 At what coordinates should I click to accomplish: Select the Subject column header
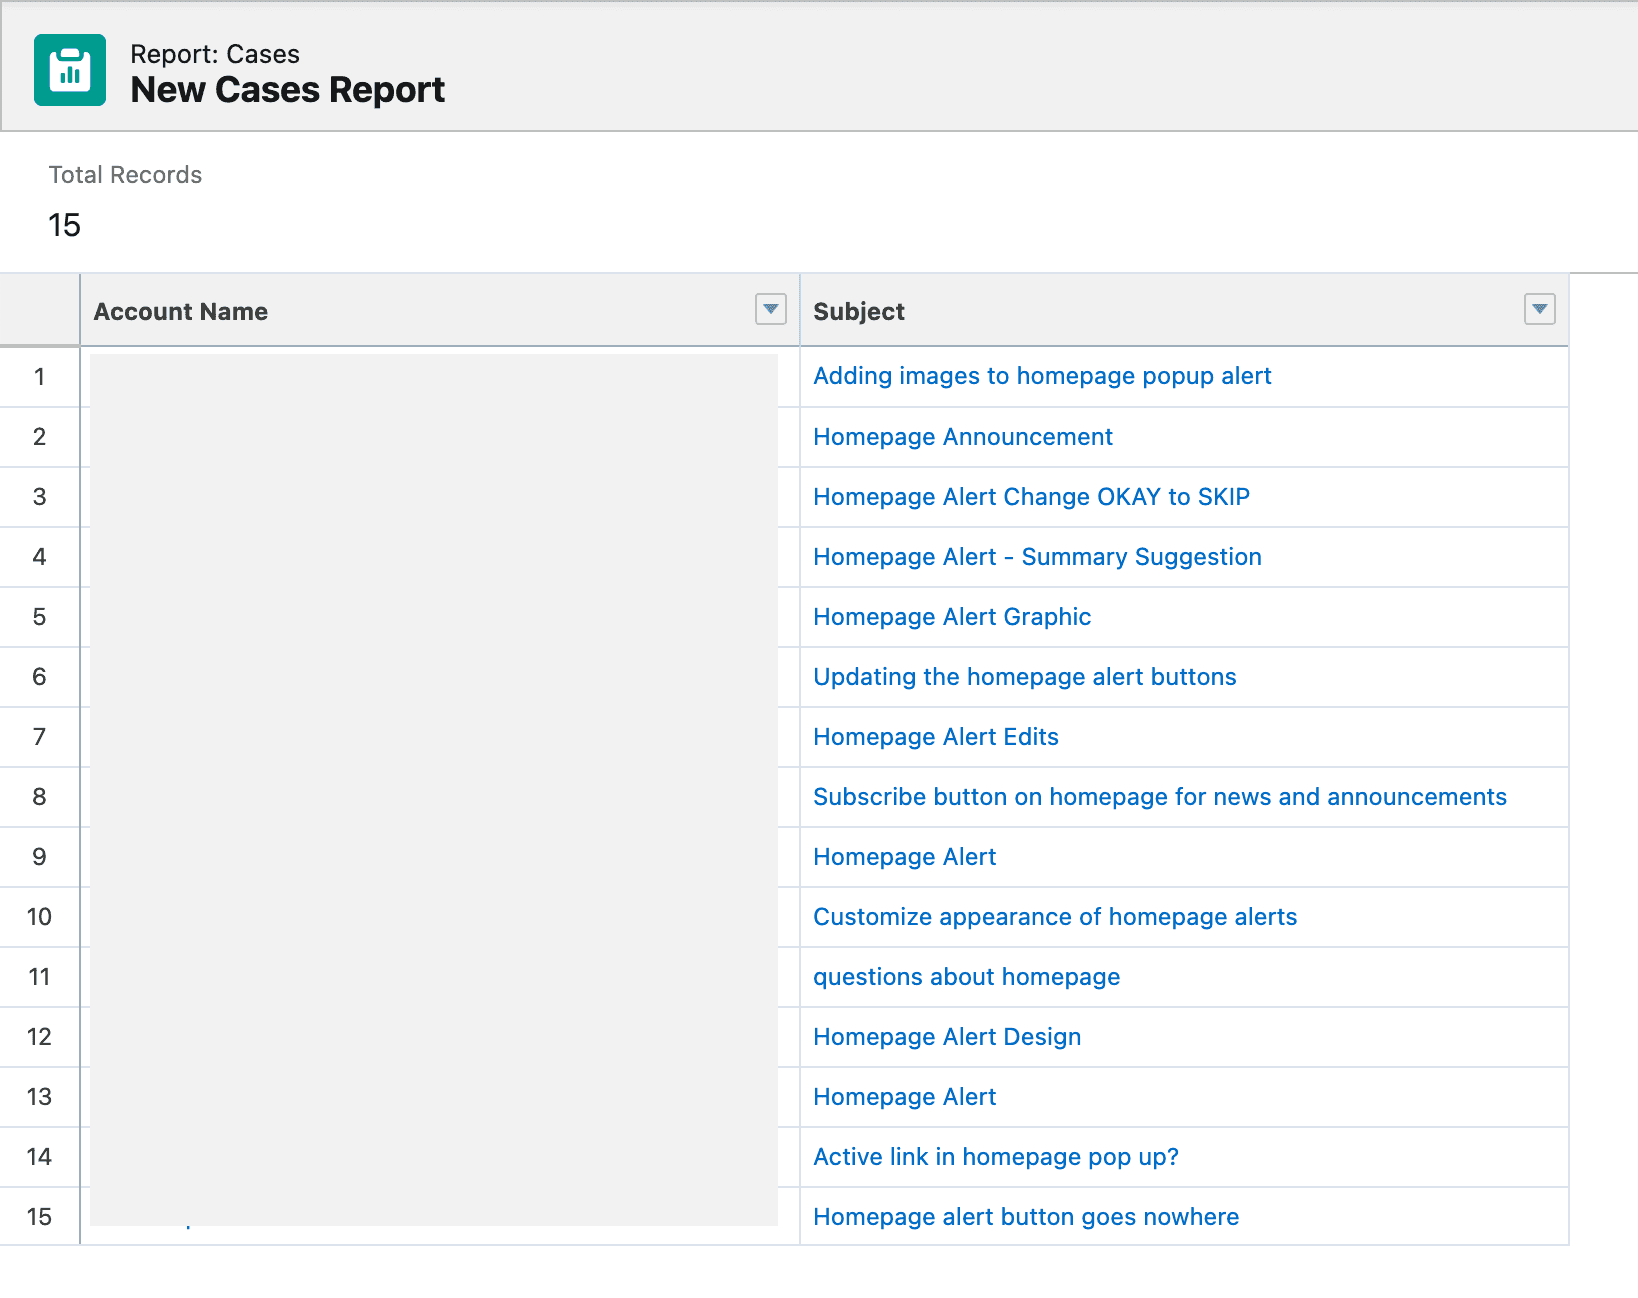tap(858, 311)
